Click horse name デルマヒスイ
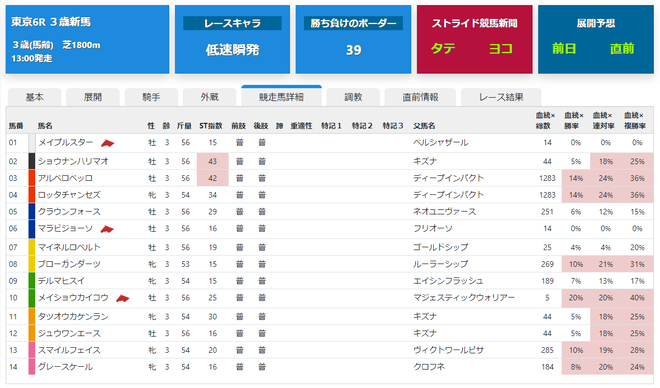The width and height of the screenshot is (660, 388). pos(61,281)
